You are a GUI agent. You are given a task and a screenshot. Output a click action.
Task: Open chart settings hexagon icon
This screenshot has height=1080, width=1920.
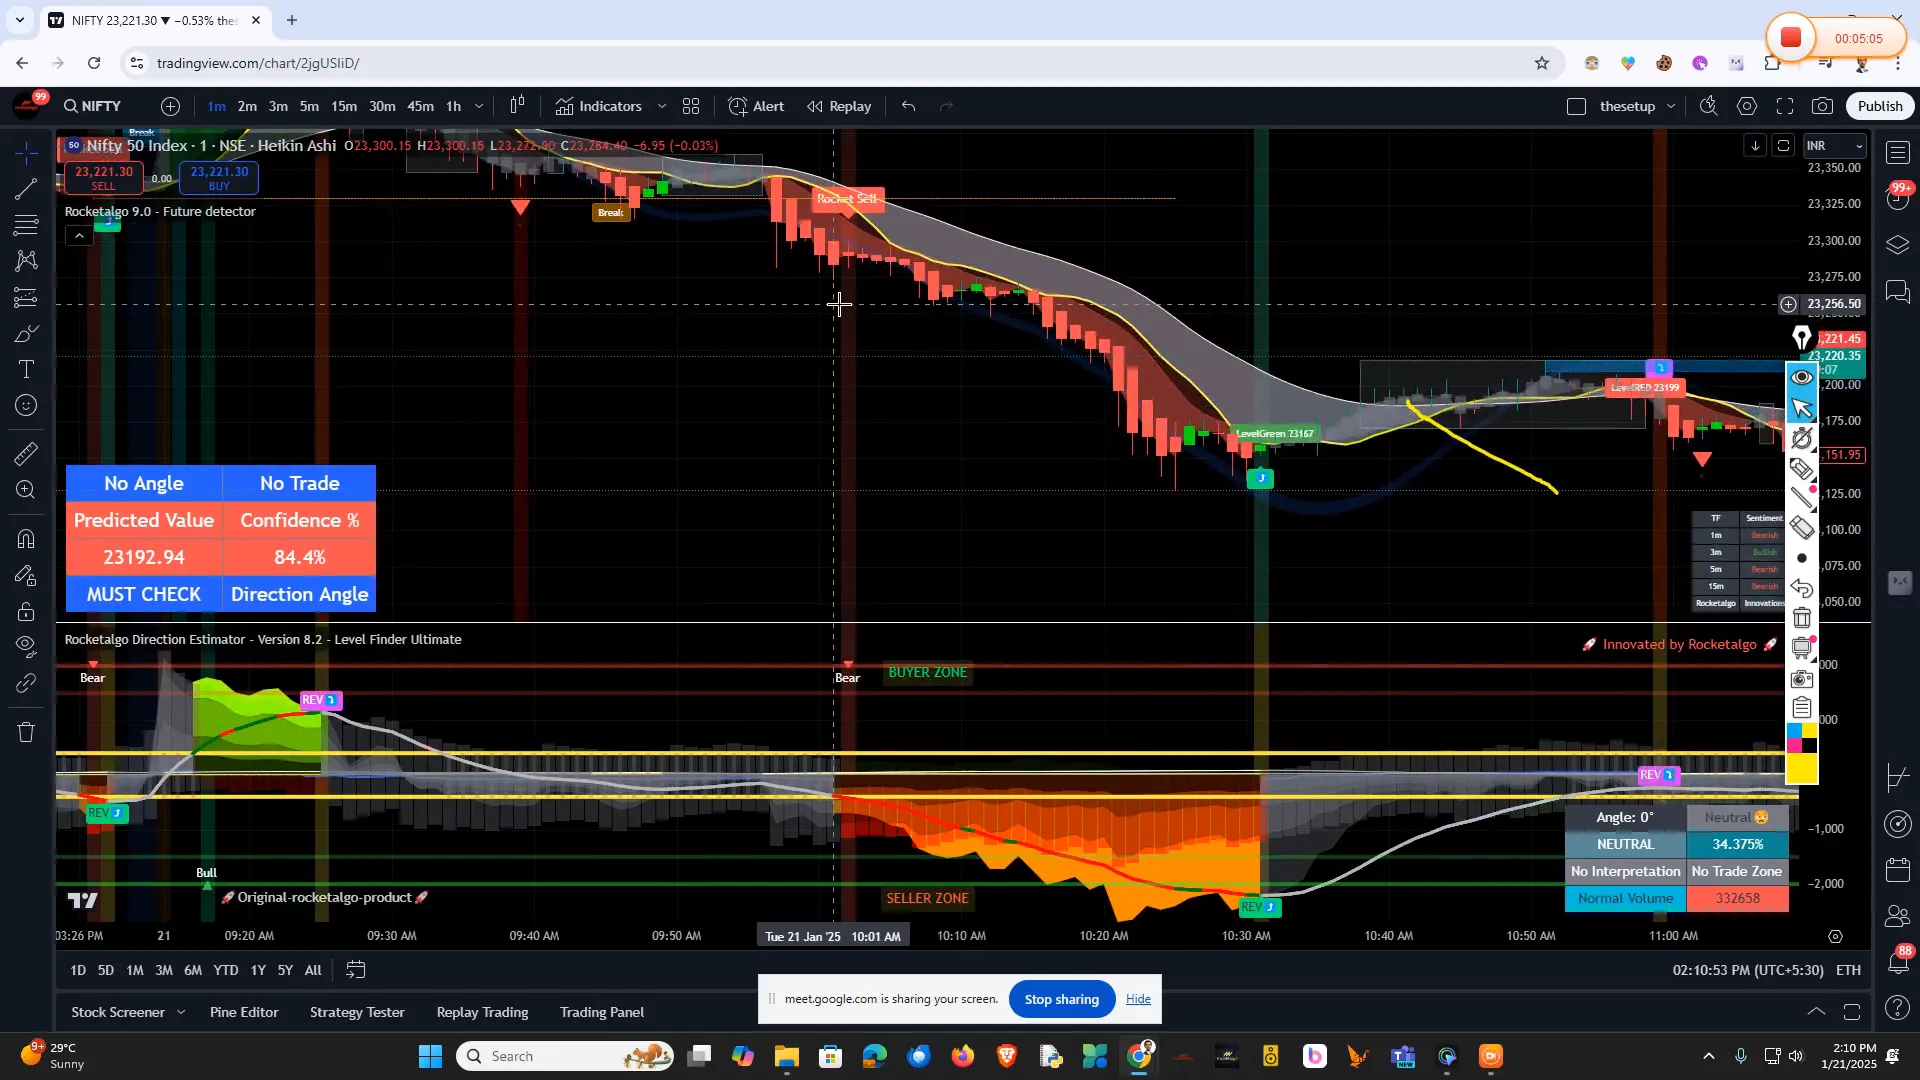pos(1747,106)
